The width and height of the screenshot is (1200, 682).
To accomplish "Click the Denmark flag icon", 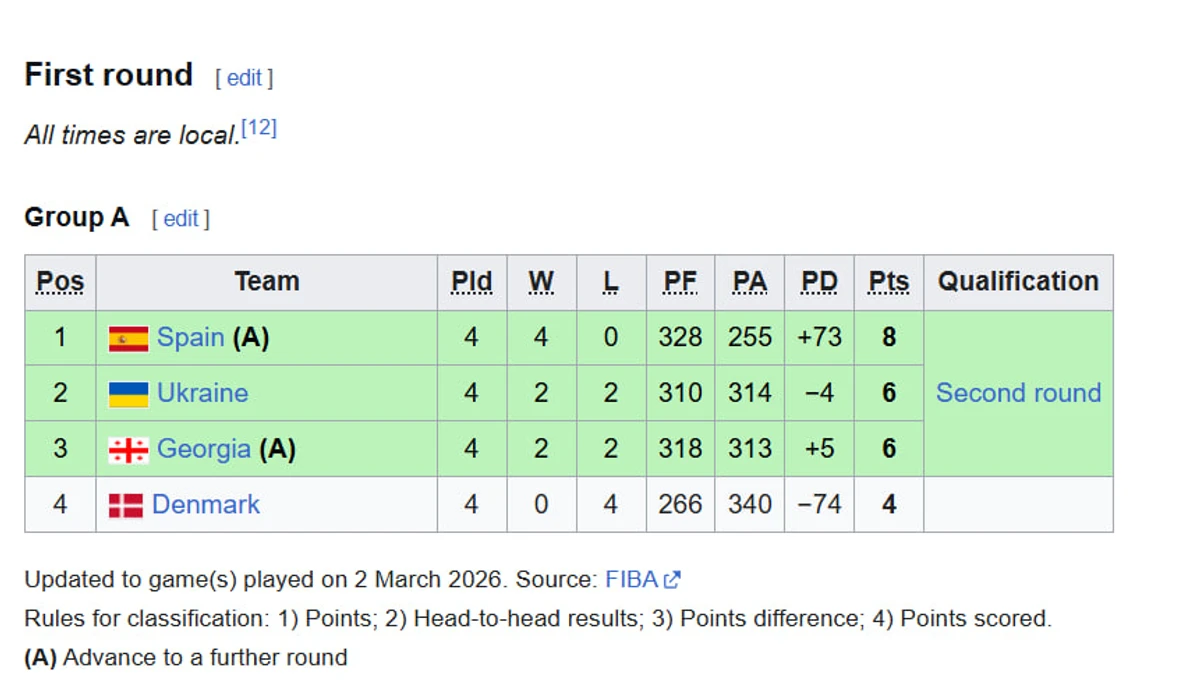I will [126, 506].
